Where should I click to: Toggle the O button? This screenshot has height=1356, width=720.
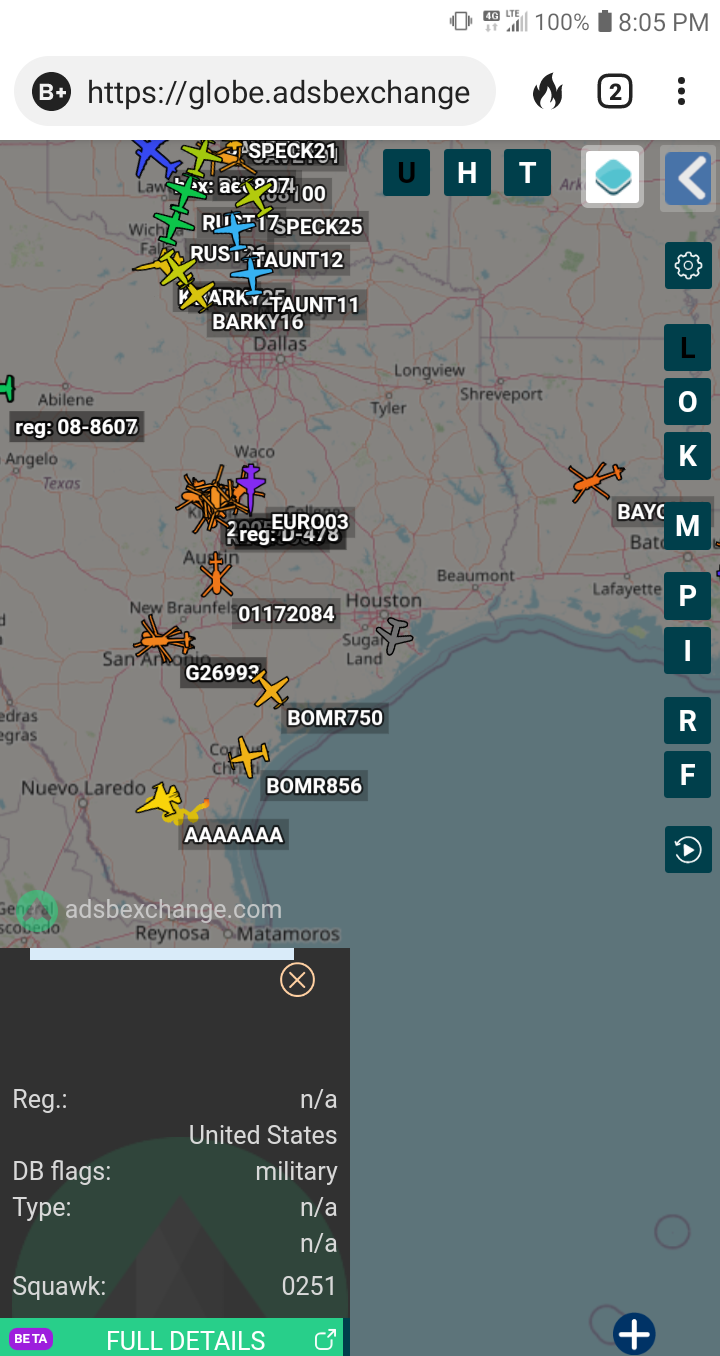[688, 402]
